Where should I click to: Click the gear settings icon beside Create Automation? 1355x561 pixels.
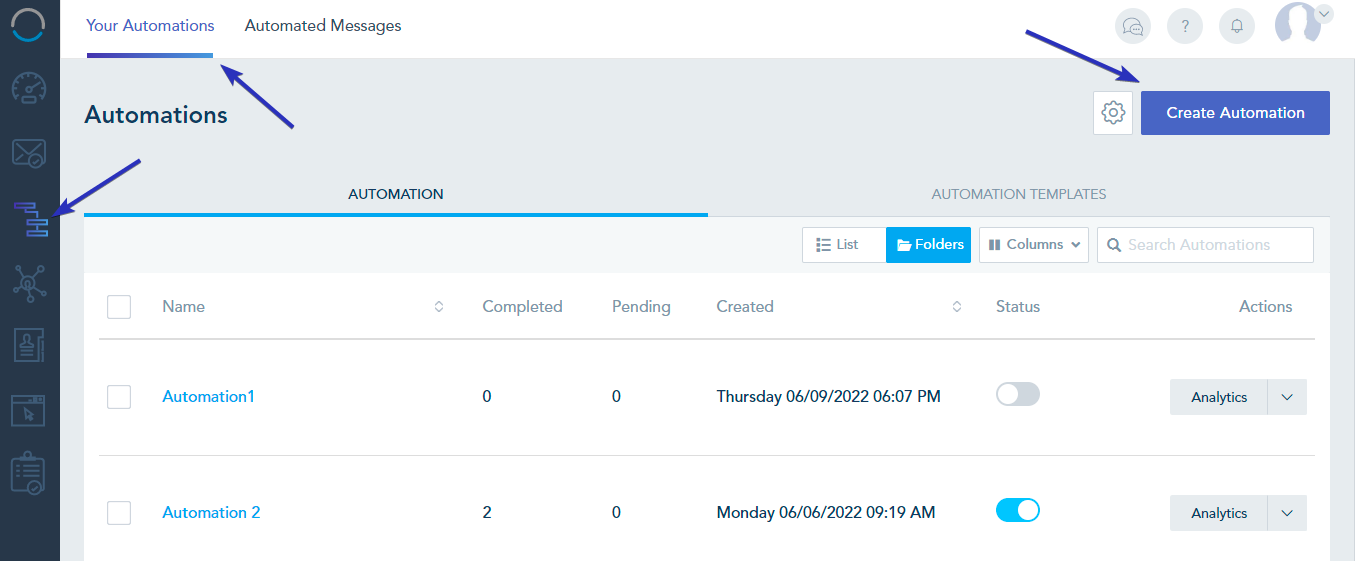pyautogui.click(x=1113, y=113)
